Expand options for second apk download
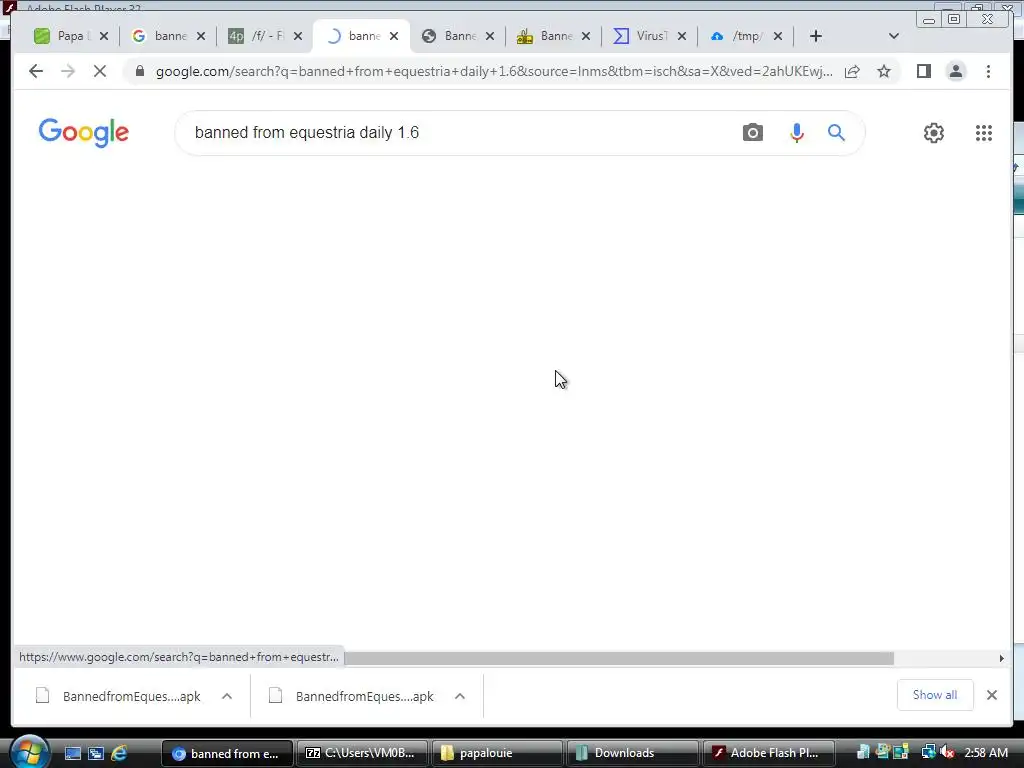This screenshot has width=1024, height=768. [460, 696]
